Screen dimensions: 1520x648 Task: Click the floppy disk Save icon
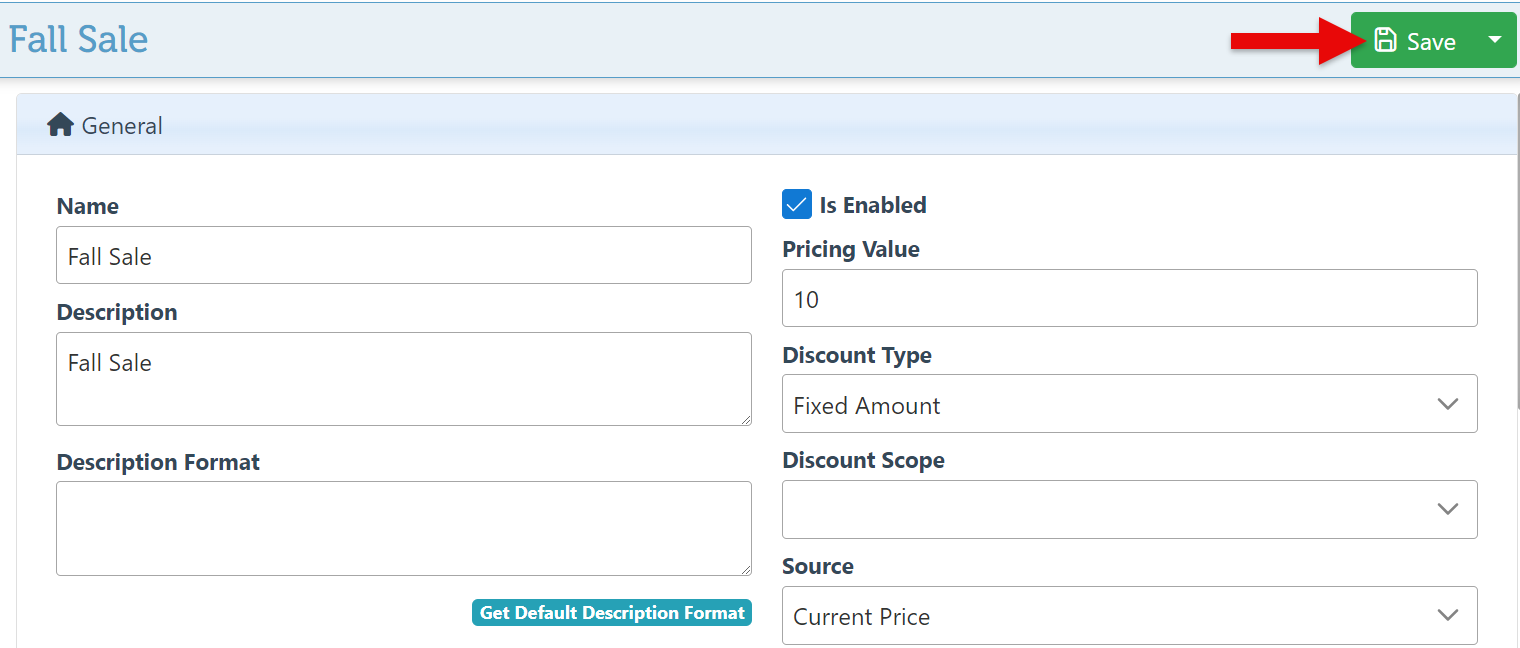tap(1385, 41)
